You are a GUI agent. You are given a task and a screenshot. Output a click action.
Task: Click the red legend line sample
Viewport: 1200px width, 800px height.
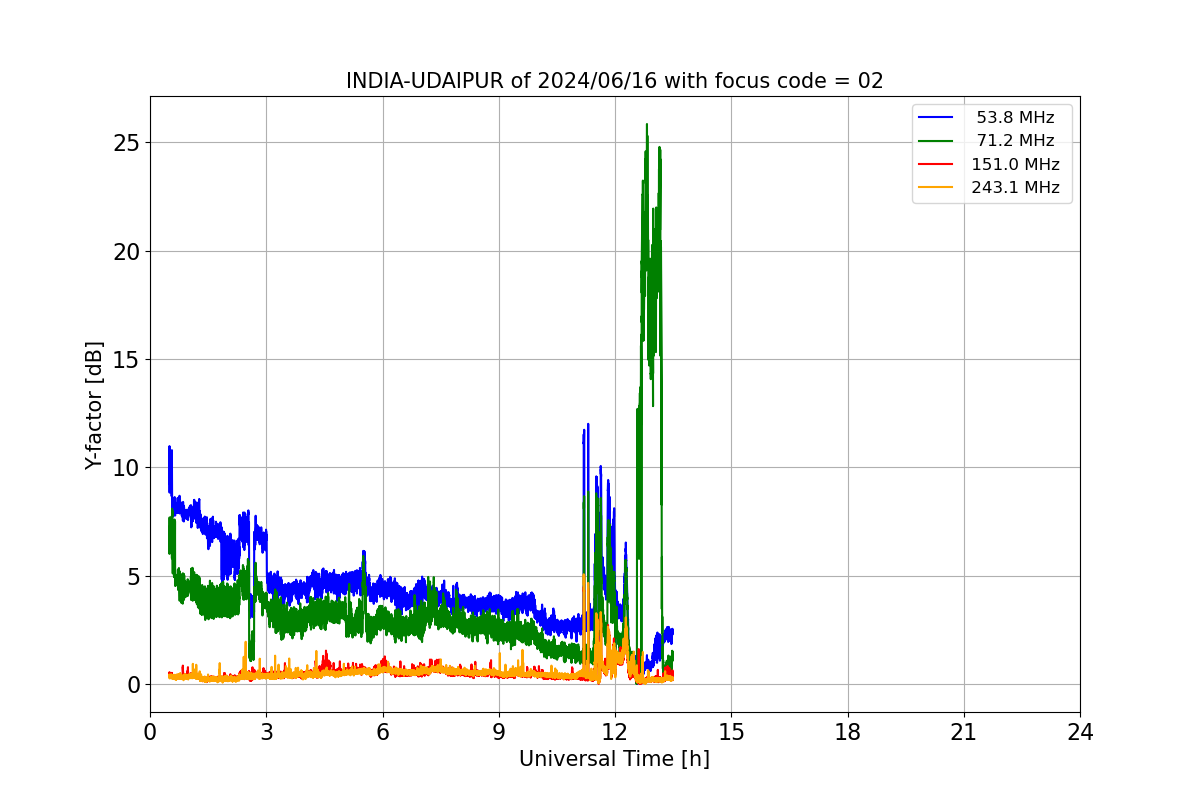point(936,165)
